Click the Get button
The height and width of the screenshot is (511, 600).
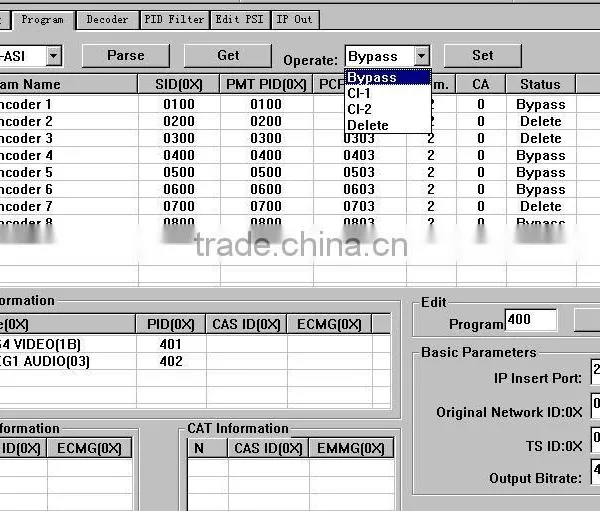(228, 56)
